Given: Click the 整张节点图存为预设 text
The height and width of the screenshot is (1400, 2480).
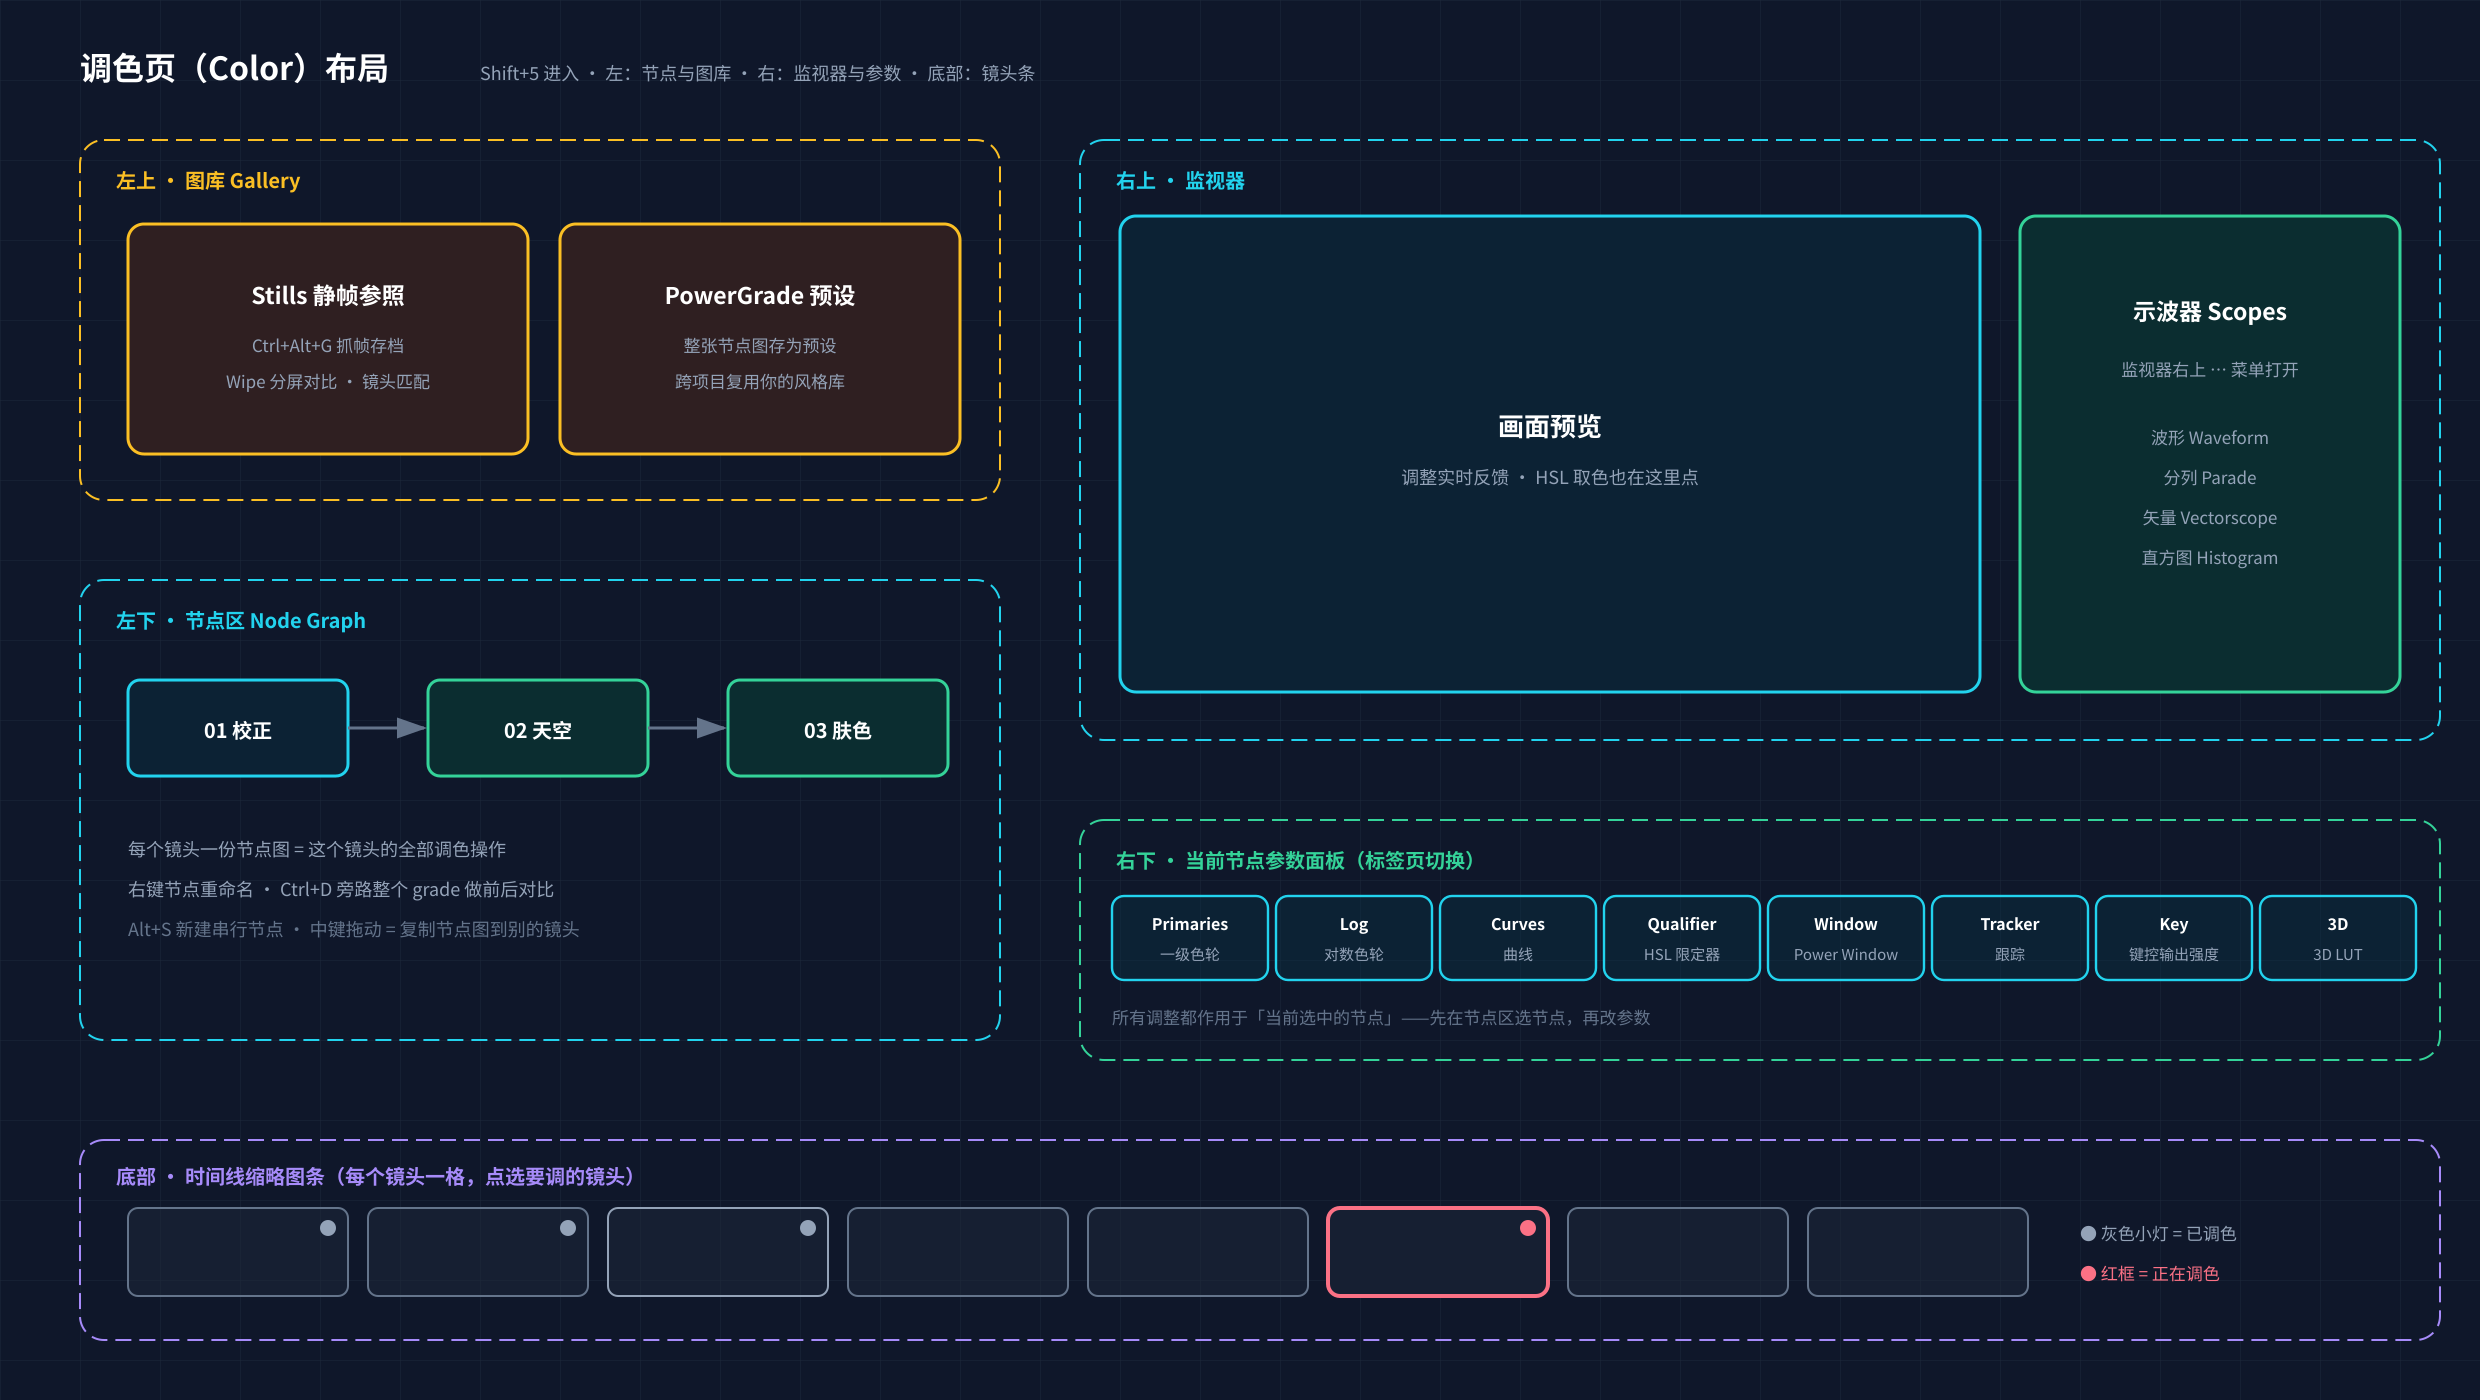Looking at the screenshot, I should click(x=760, y=346).
